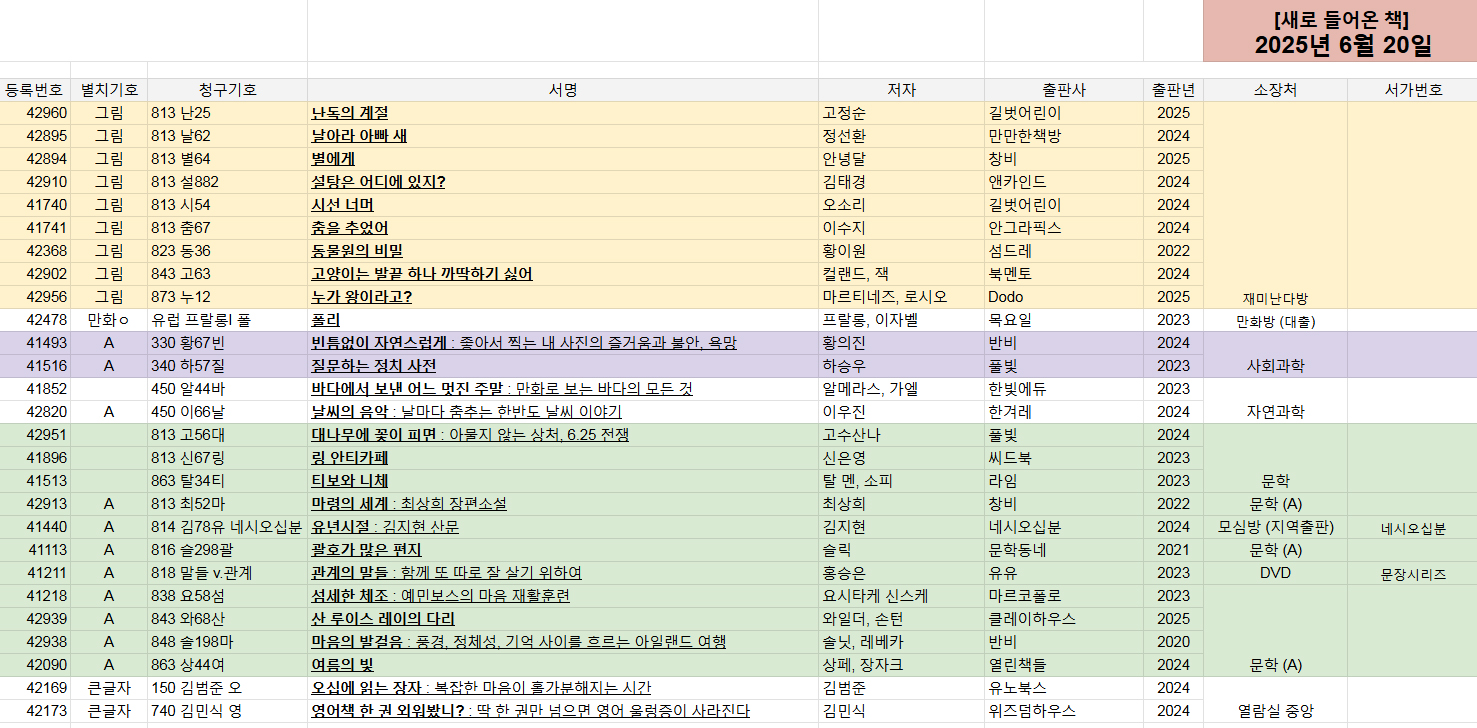Image resolution: width=1477 pixels, height=728 pixels.
Task: Select location cell 만화방 (대출)
Action: point(1275,321)
